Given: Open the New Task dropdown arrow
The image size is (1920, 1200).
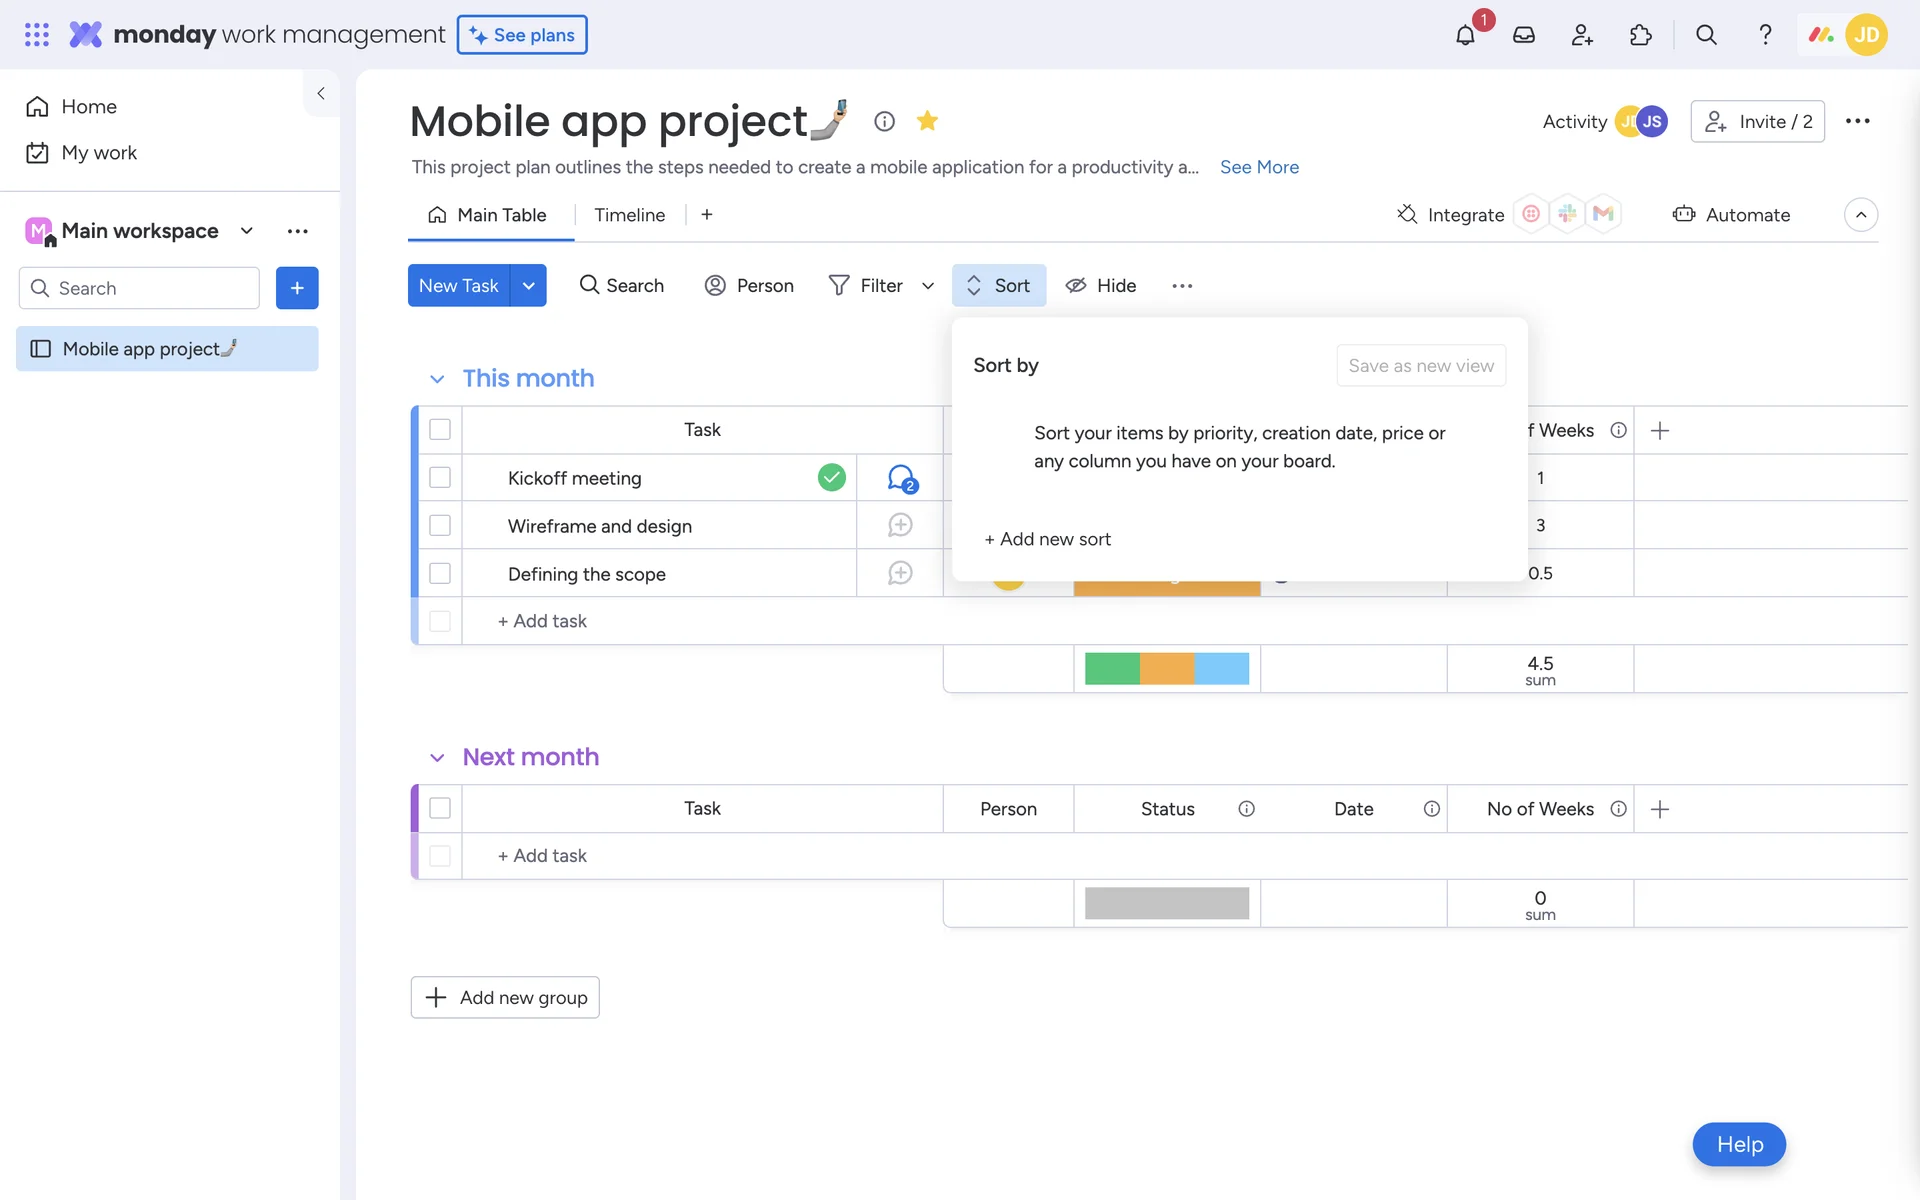Looking at the screenshot, I should (x=528, y=286).
